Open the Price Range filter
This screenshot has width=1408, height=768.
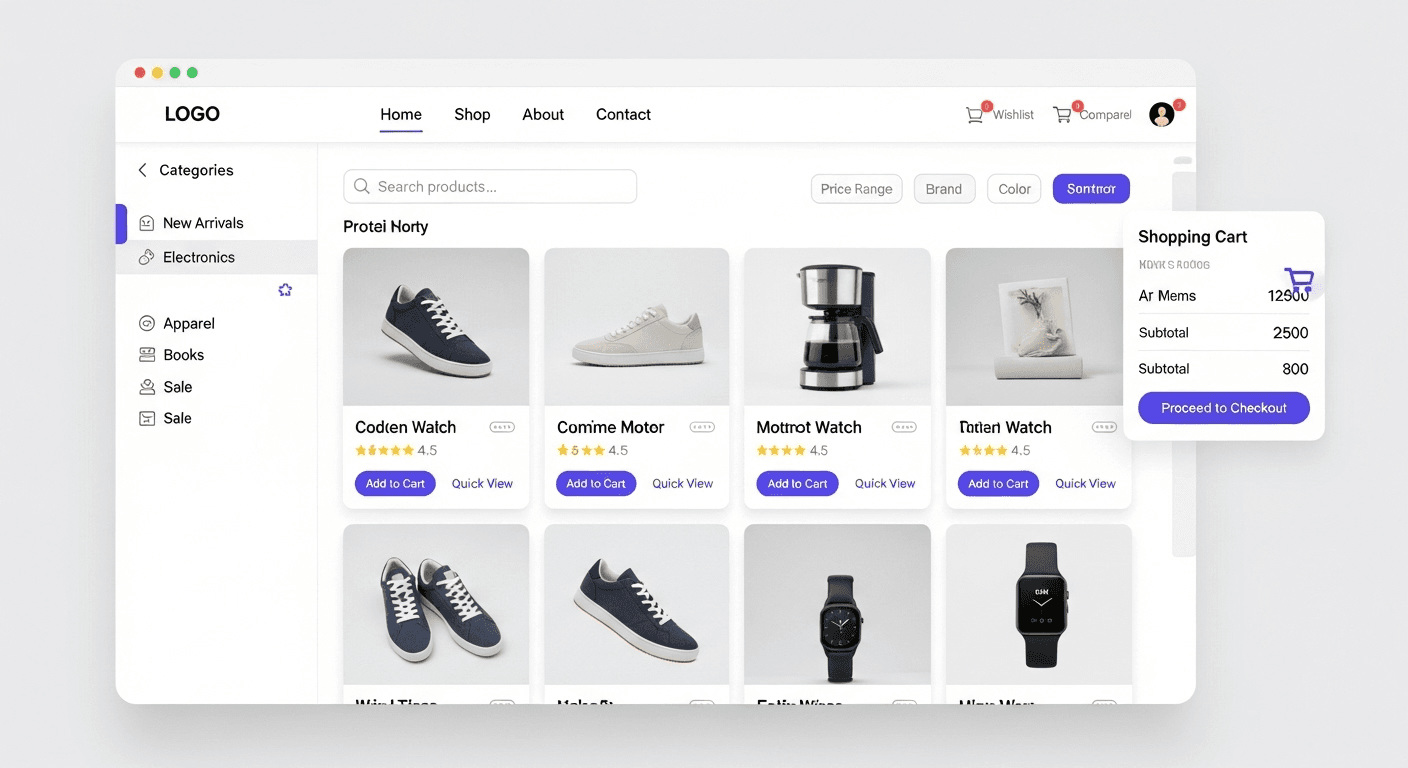pos(856,189)
